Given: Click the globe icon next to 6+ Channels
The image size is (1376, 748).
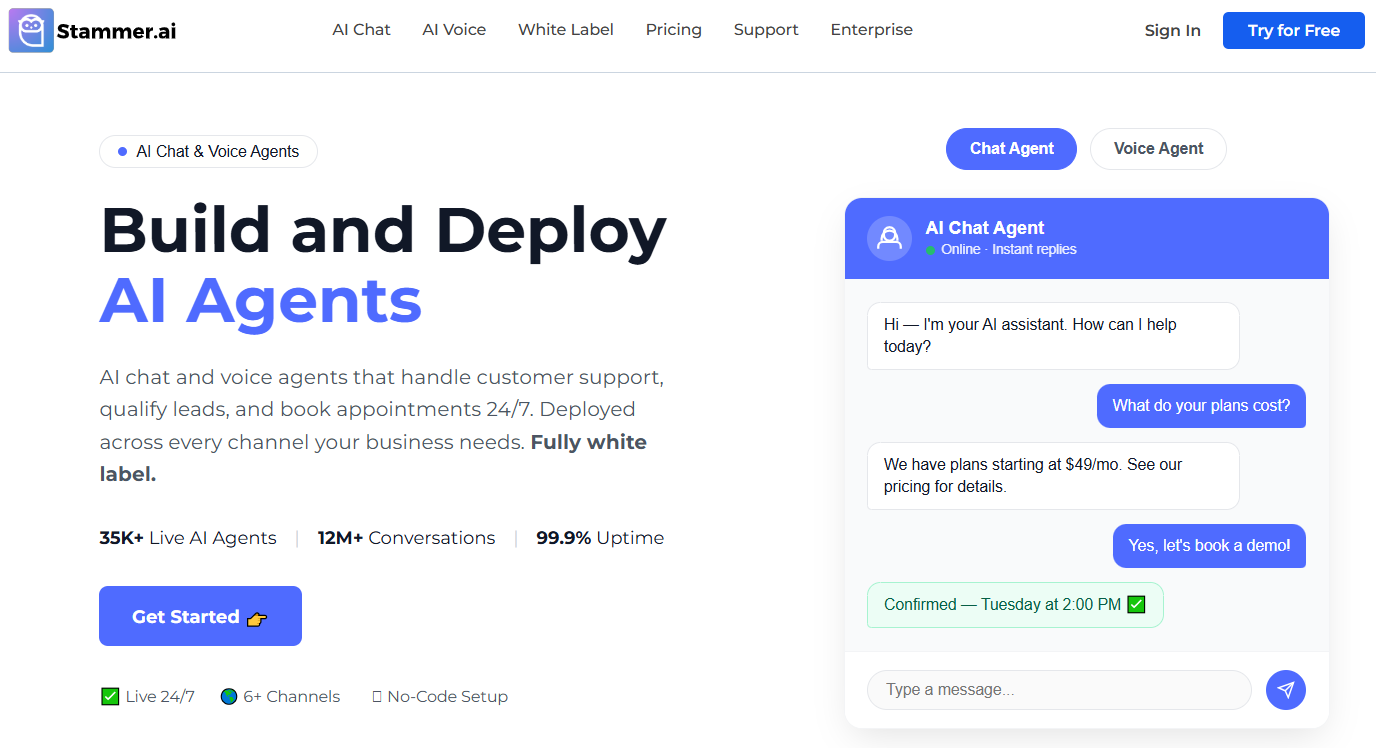Looking at the screenshot, I should (x=229, y=696).
